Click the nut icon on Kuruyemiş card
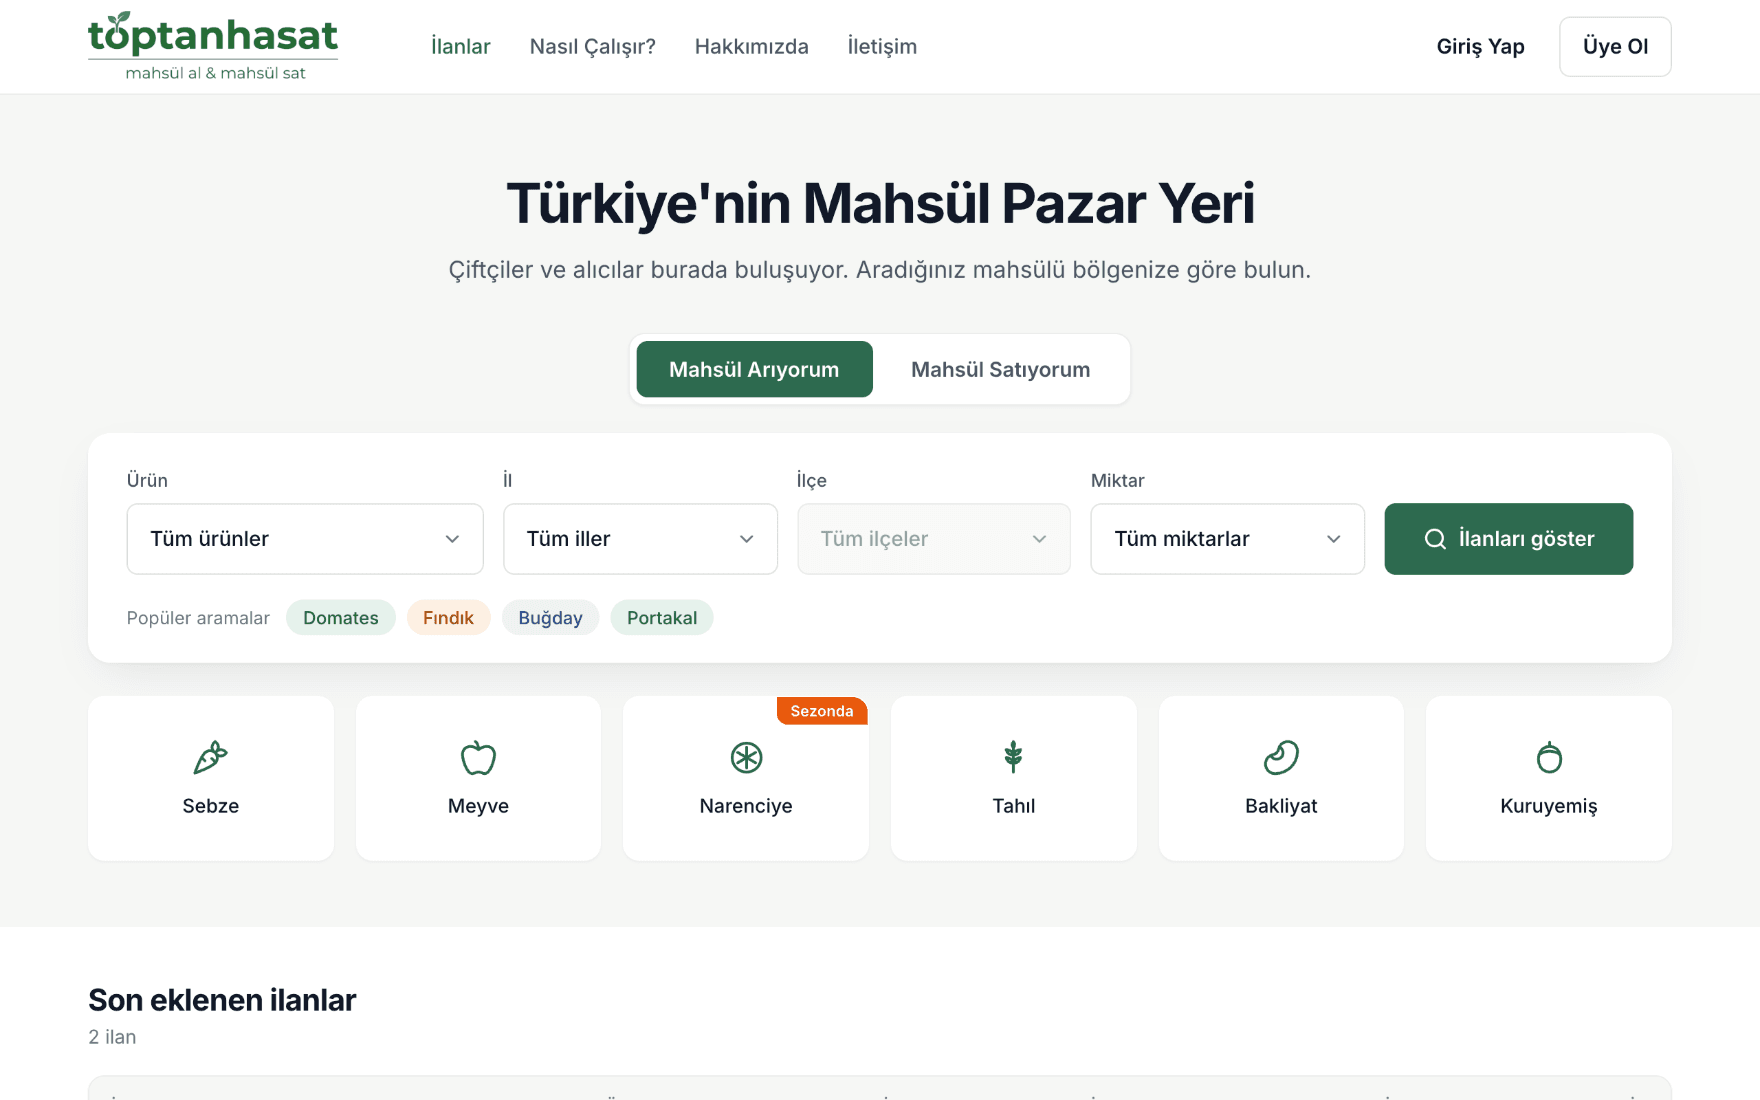Viewport: 1760px width, 1100px height. click(x=1549, y=757)
